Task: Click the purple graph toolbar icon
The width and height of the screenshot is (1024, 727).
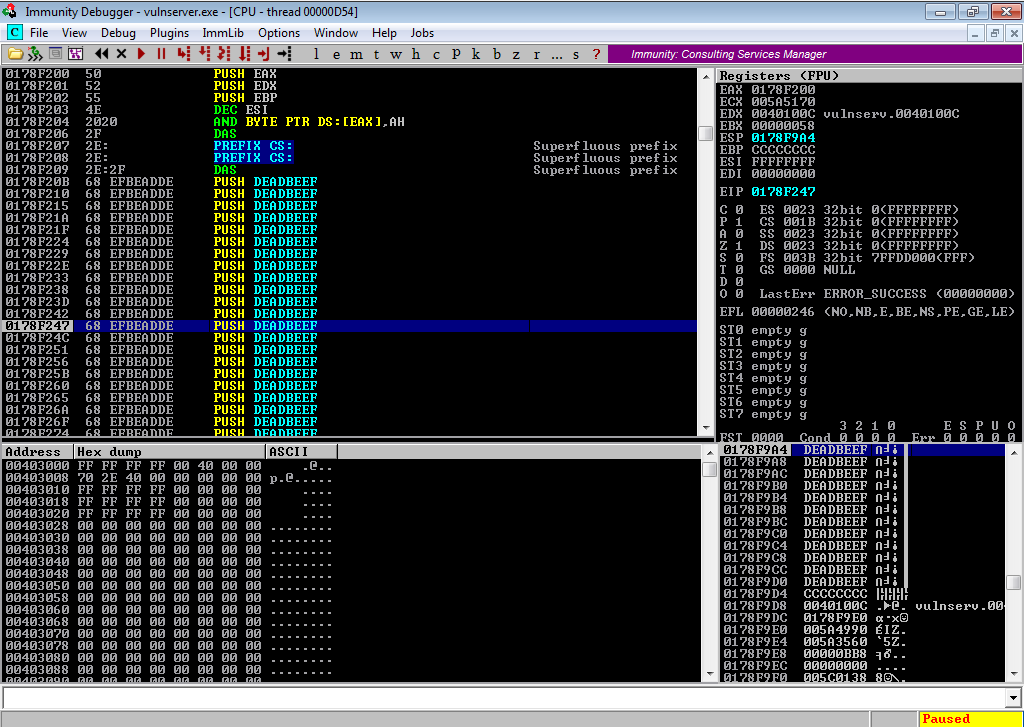Action: point(75,54)
